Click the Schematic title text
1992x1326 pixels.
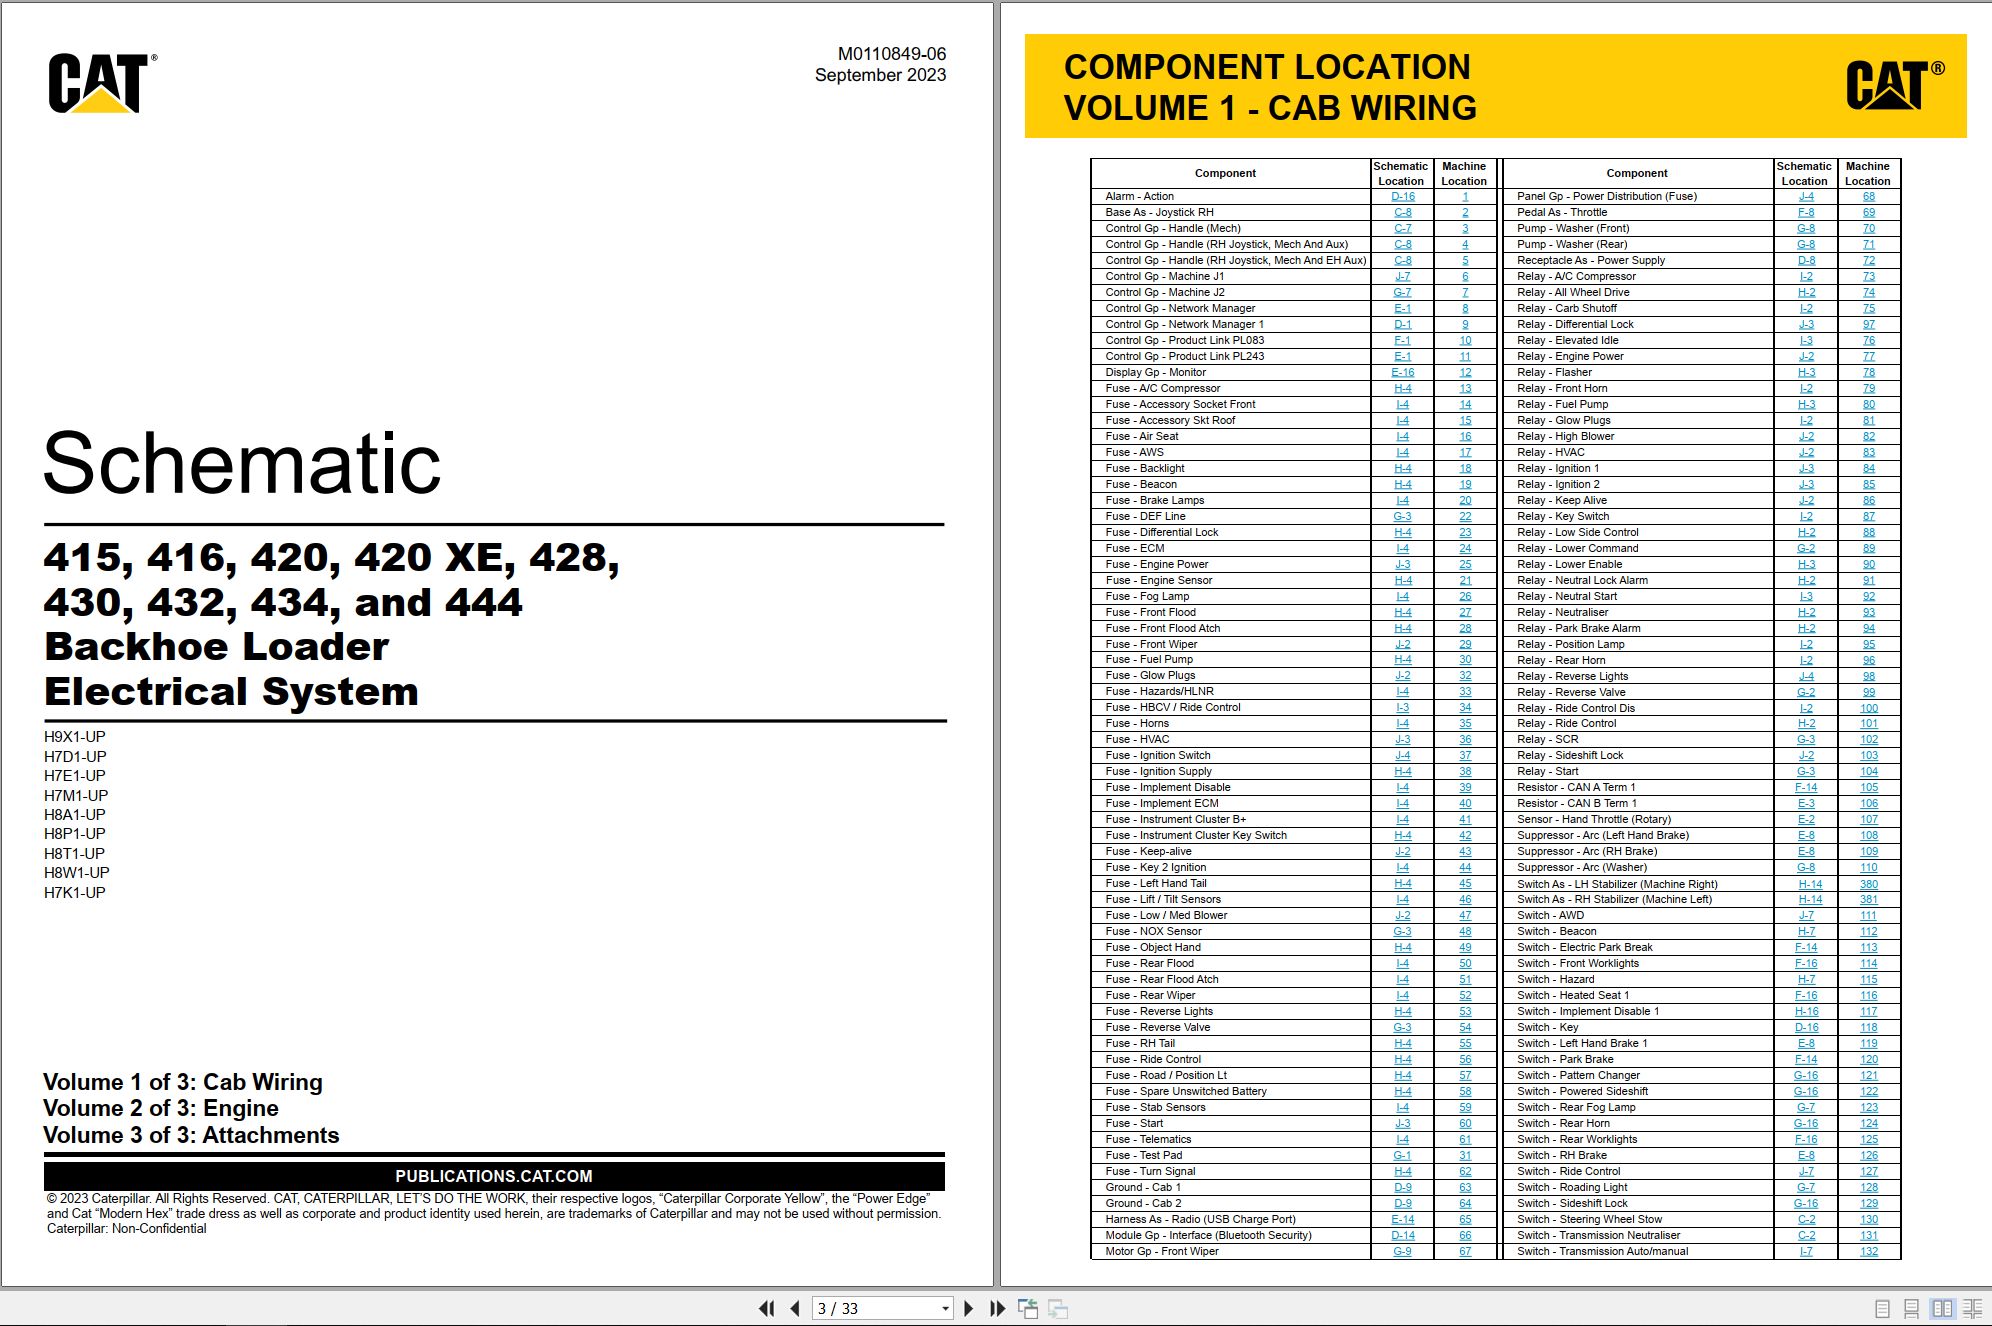pos(242,463)
